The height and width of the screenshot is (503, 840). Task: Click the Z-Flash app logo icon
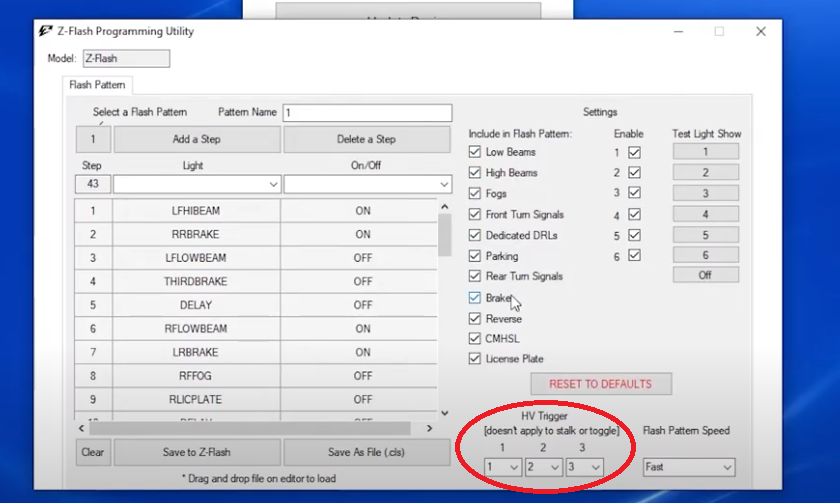pos(46,31)
